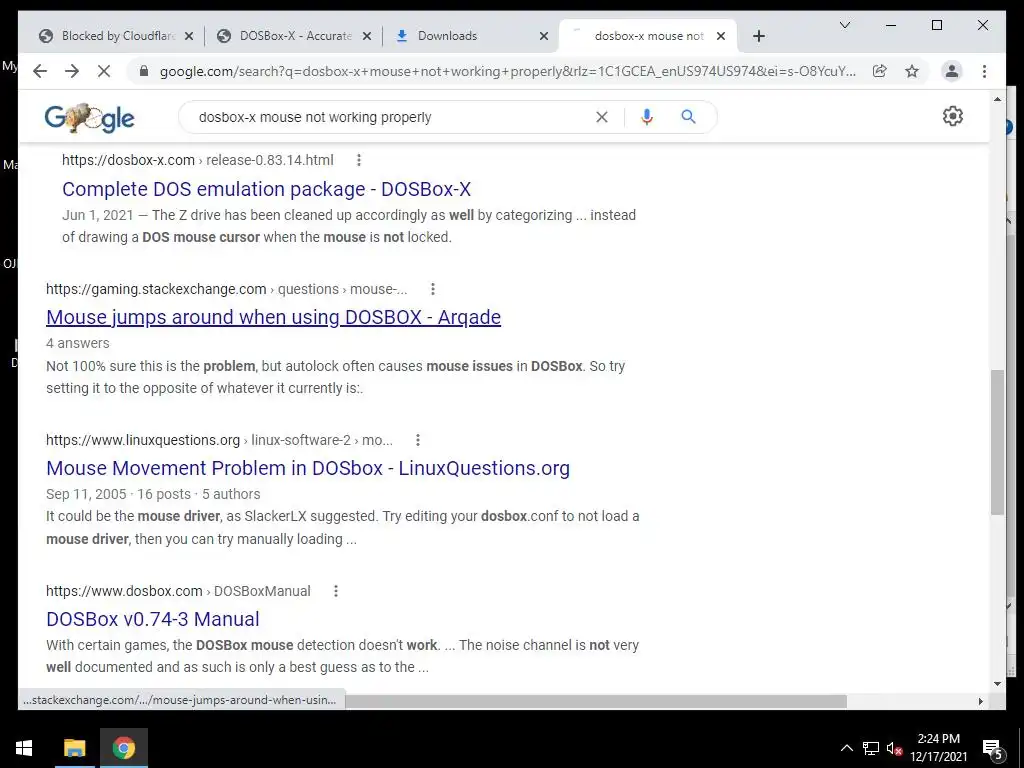Go back to the previous page

pos(40,71)
